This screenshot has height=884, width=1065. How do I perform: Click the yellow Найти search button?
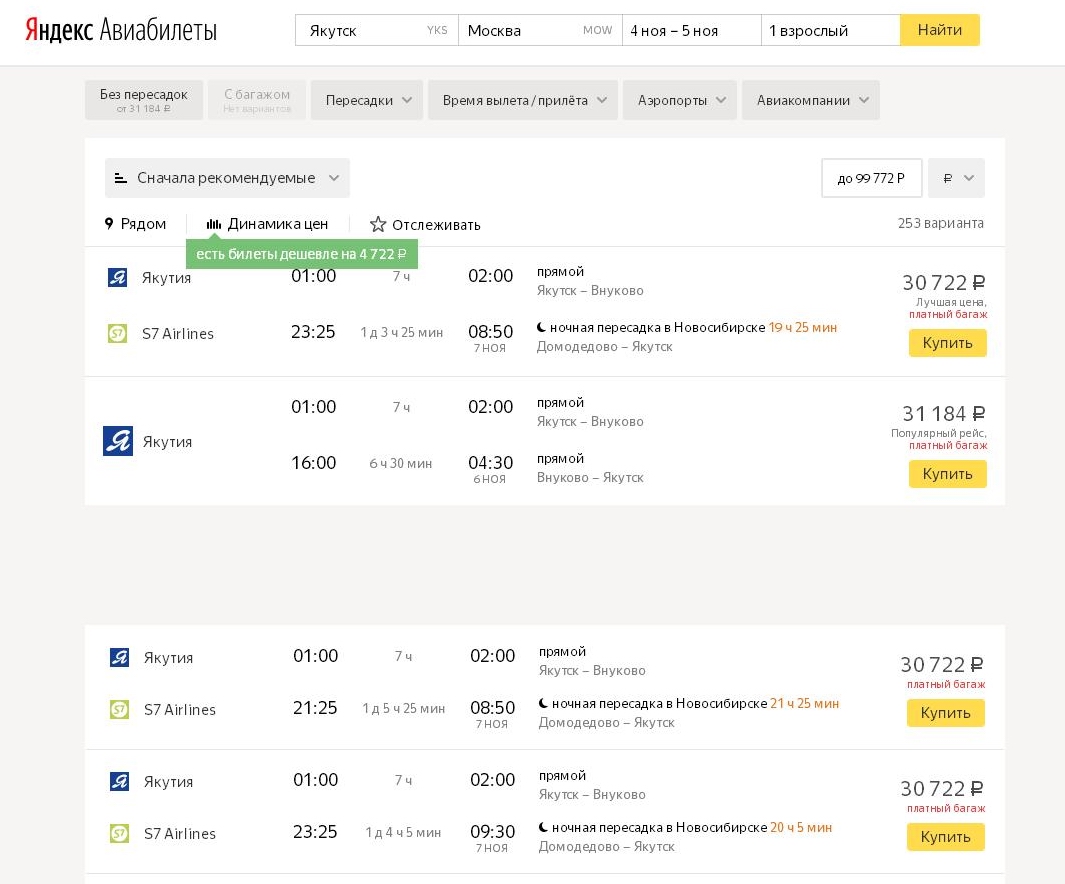pyautogui.click(x=940, y=30)
